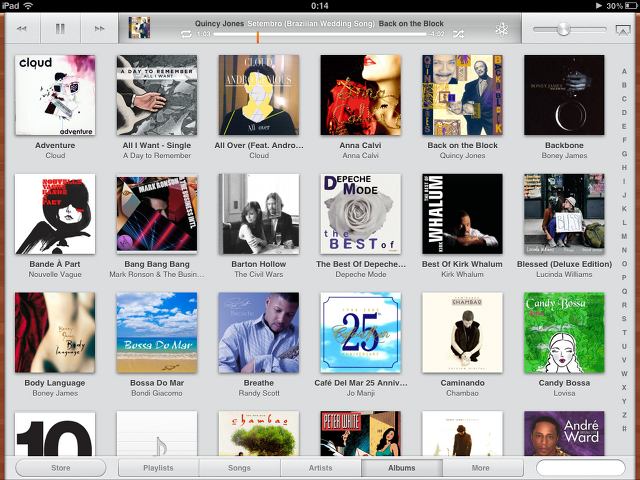Open the Peter White album cover
The height and width of the screenshot is (480, 640).
coord(360,433)
